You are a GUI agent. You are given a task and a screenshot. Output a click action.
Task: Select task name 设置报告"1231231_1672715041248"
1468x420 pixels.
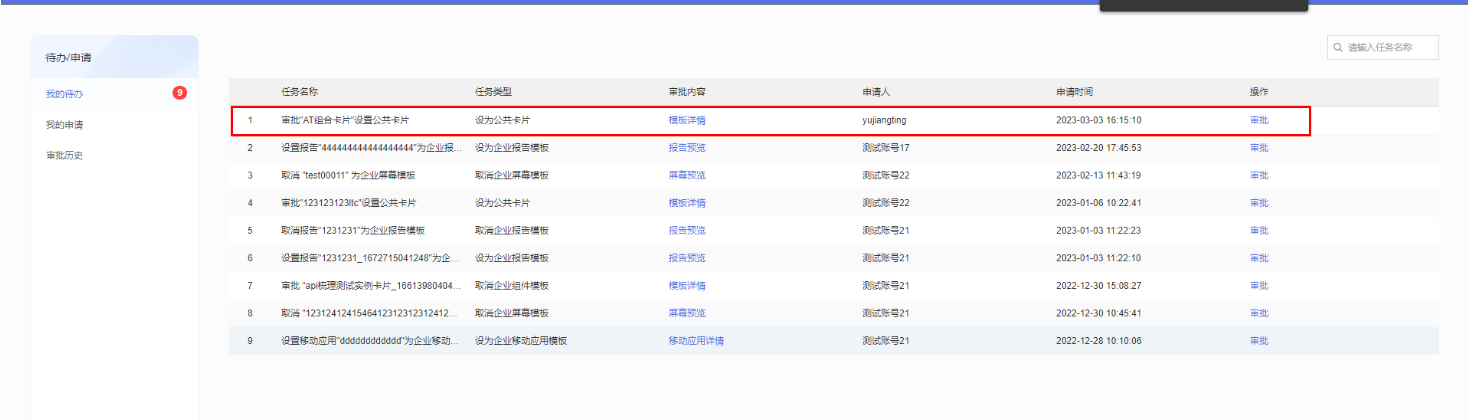pos(372,258)
